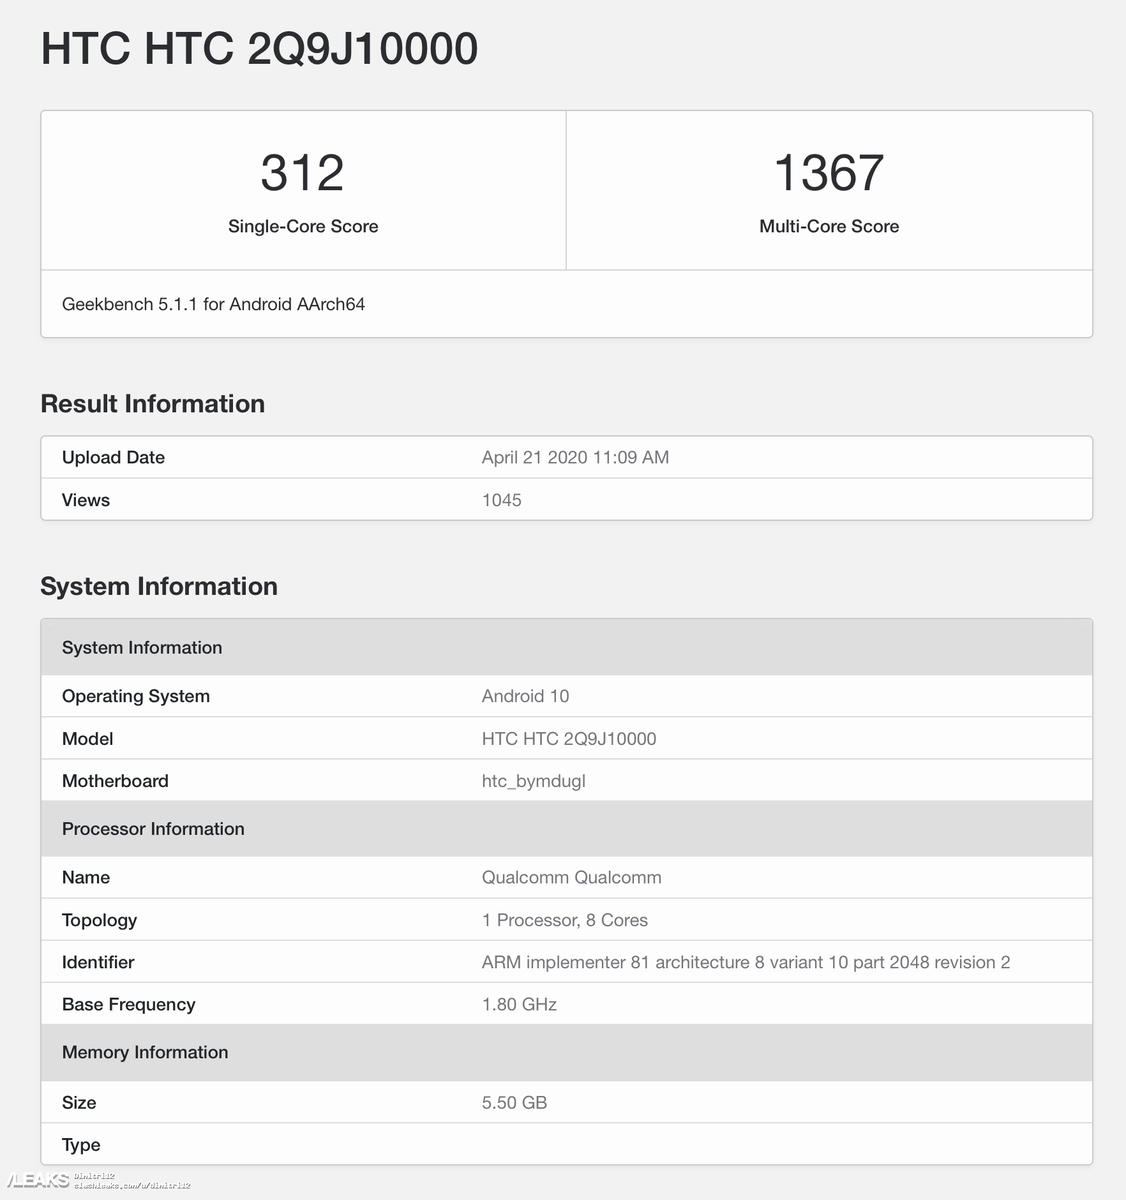This screenshot has height=1200, width=1126.
Task: Select the Android 10 value
Action: coord(525,696)
